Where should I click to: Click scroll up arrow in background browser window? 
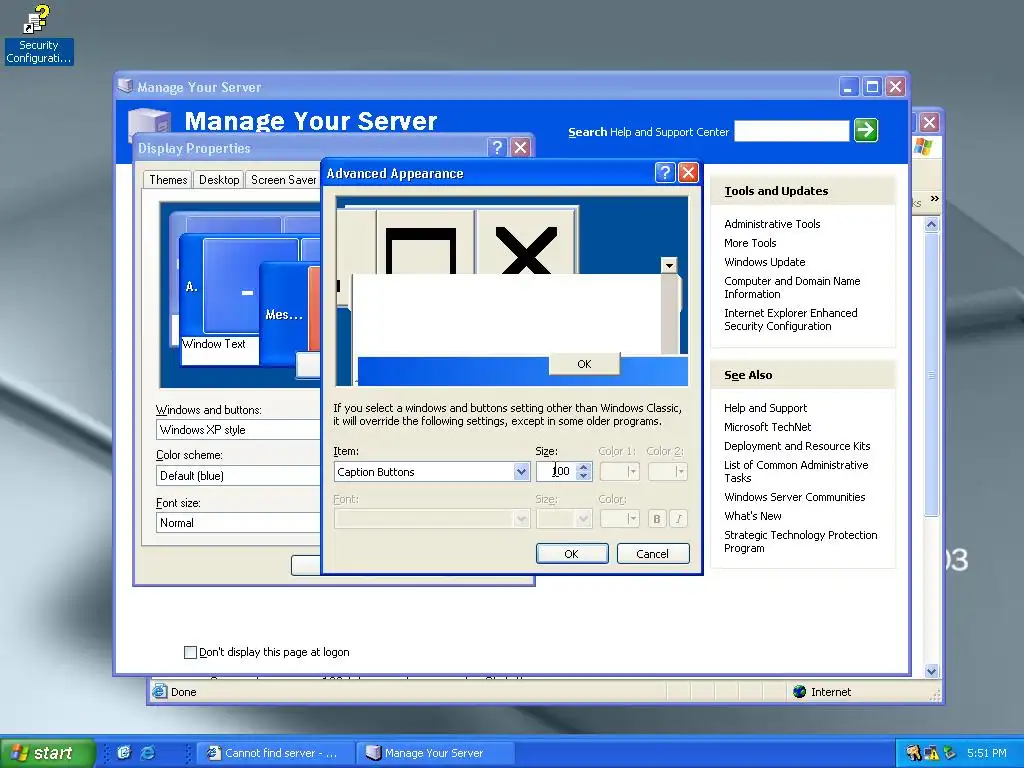(x=931, y=225)
